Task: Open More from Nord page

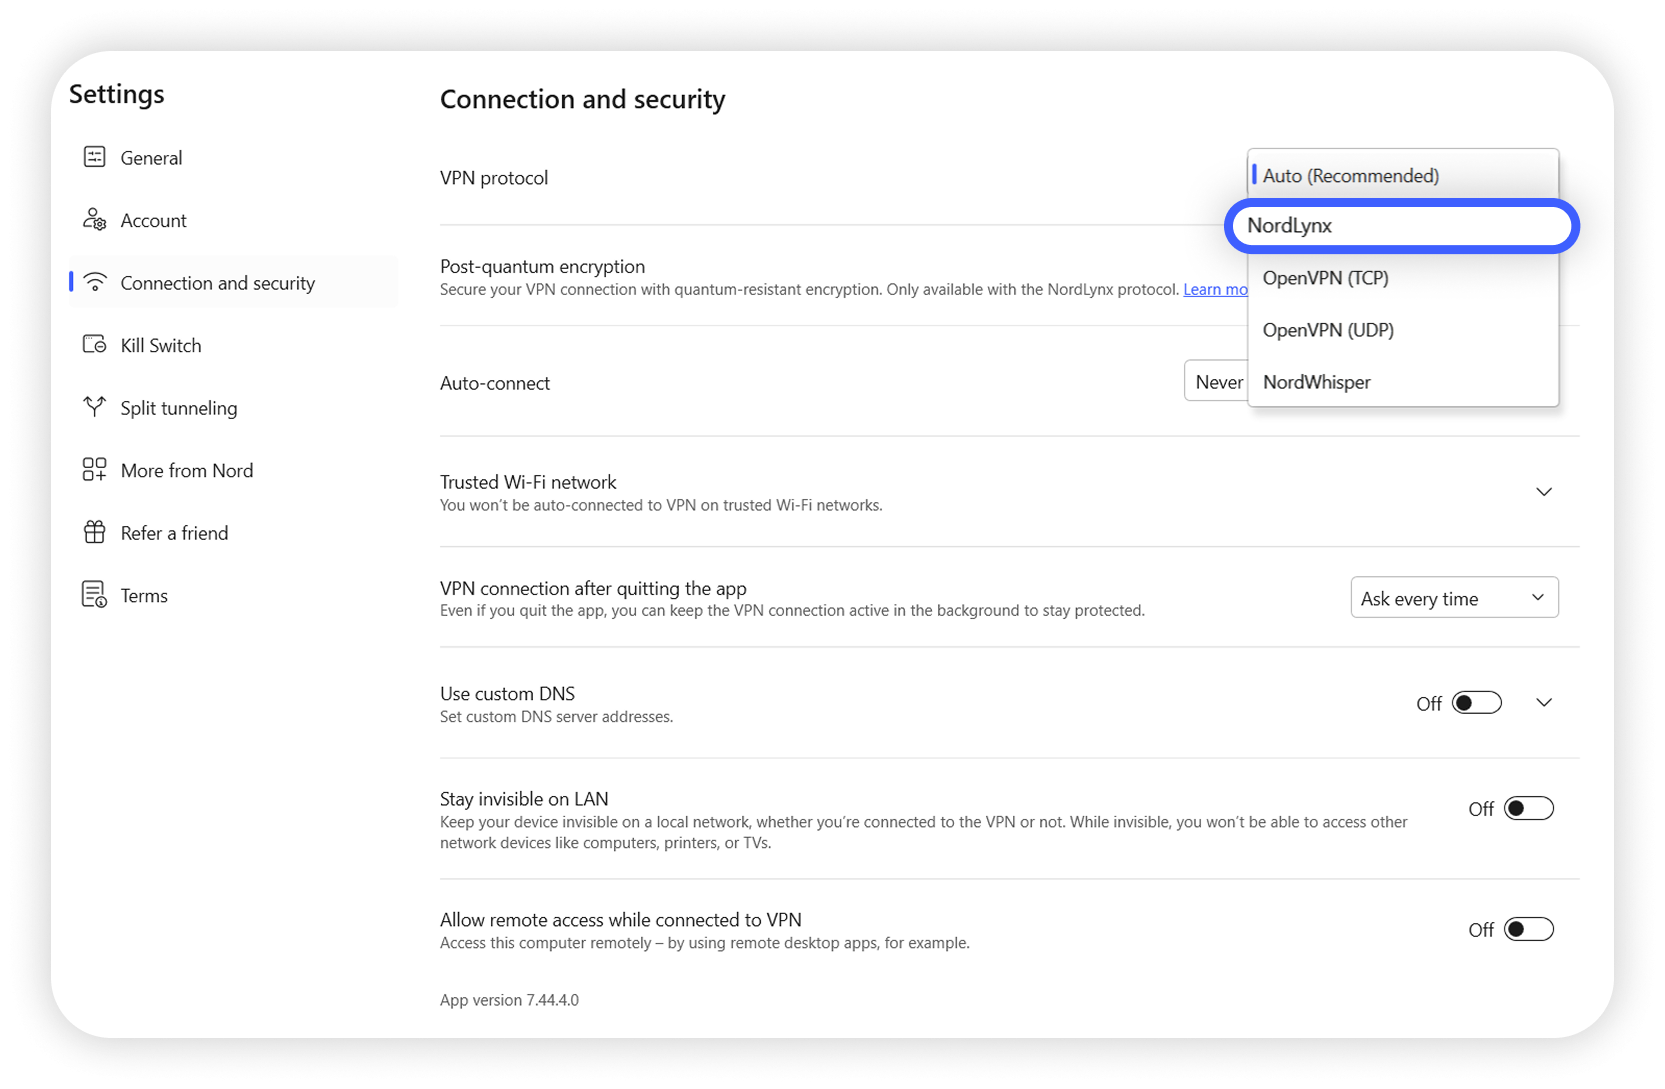Action: pyautogui.click(x=234, y=470)
